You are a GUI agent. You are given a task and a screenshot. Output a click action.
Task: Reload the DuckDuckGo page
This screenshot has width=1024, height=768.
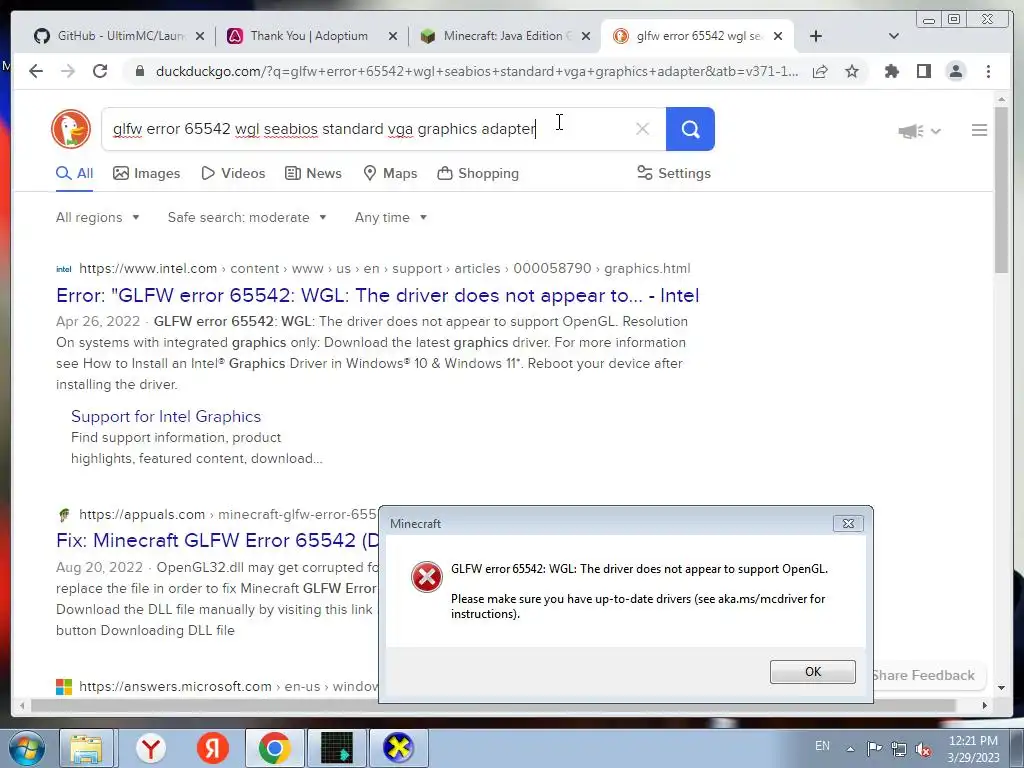point(100,71)
